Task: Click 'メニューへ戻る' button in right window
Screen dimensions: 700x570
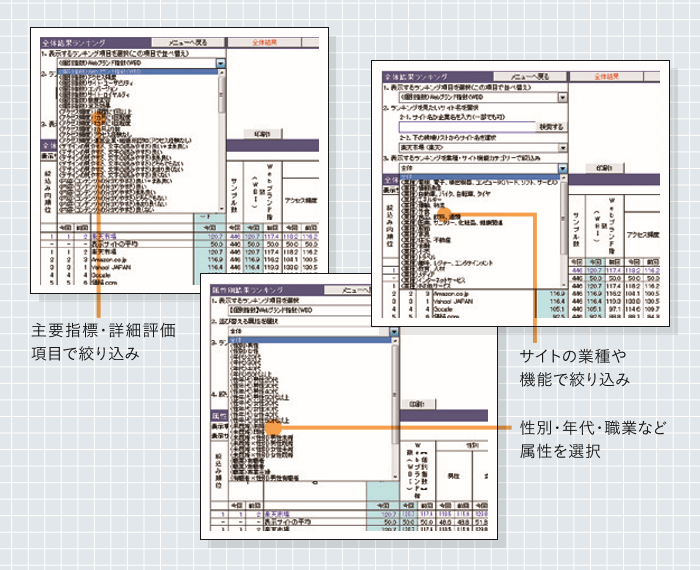Action: [x=529, y=76]
